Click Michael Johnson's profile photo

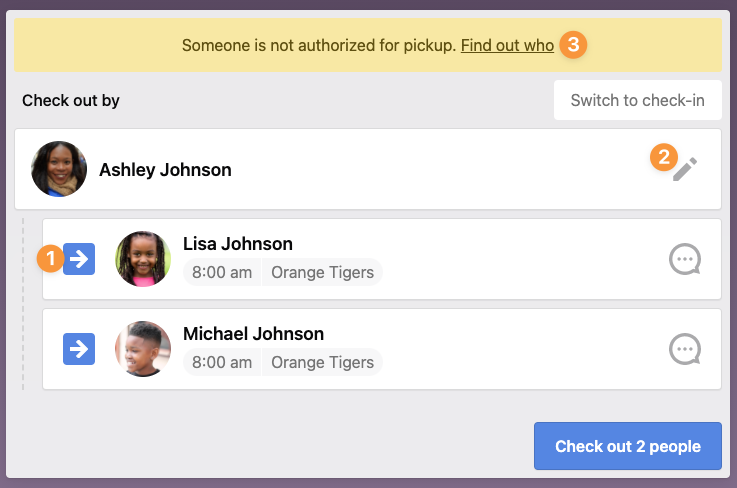click(x=143, y=349)
